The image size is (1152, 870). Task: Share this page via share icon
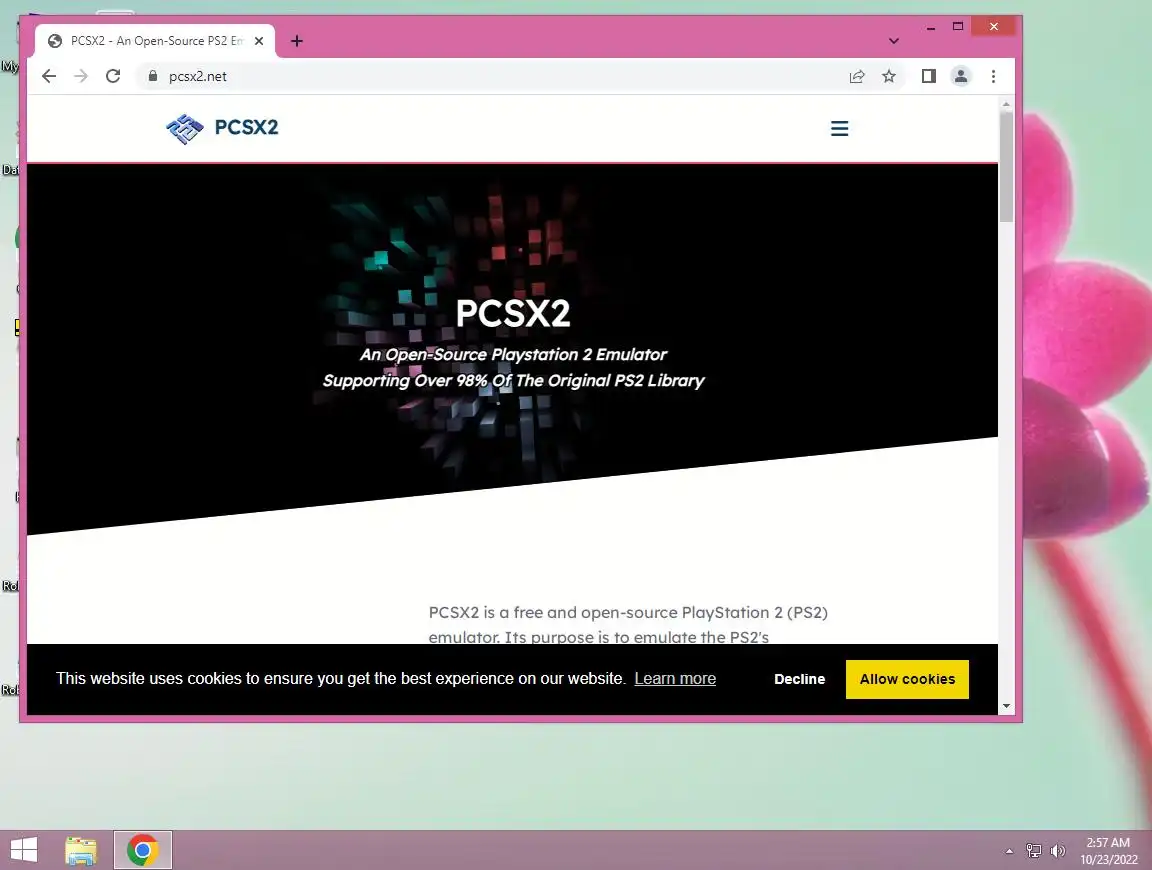click(x=857, y=76)
